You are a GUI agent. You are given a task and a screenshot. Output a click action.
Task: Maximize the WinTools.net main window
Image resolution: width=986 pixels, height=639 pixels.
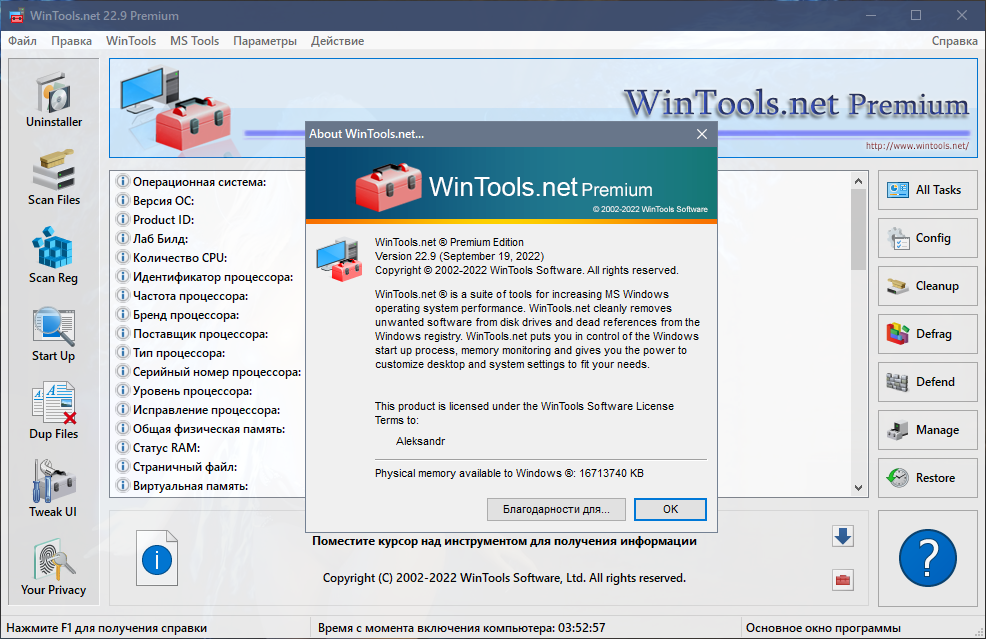point(916,15)
